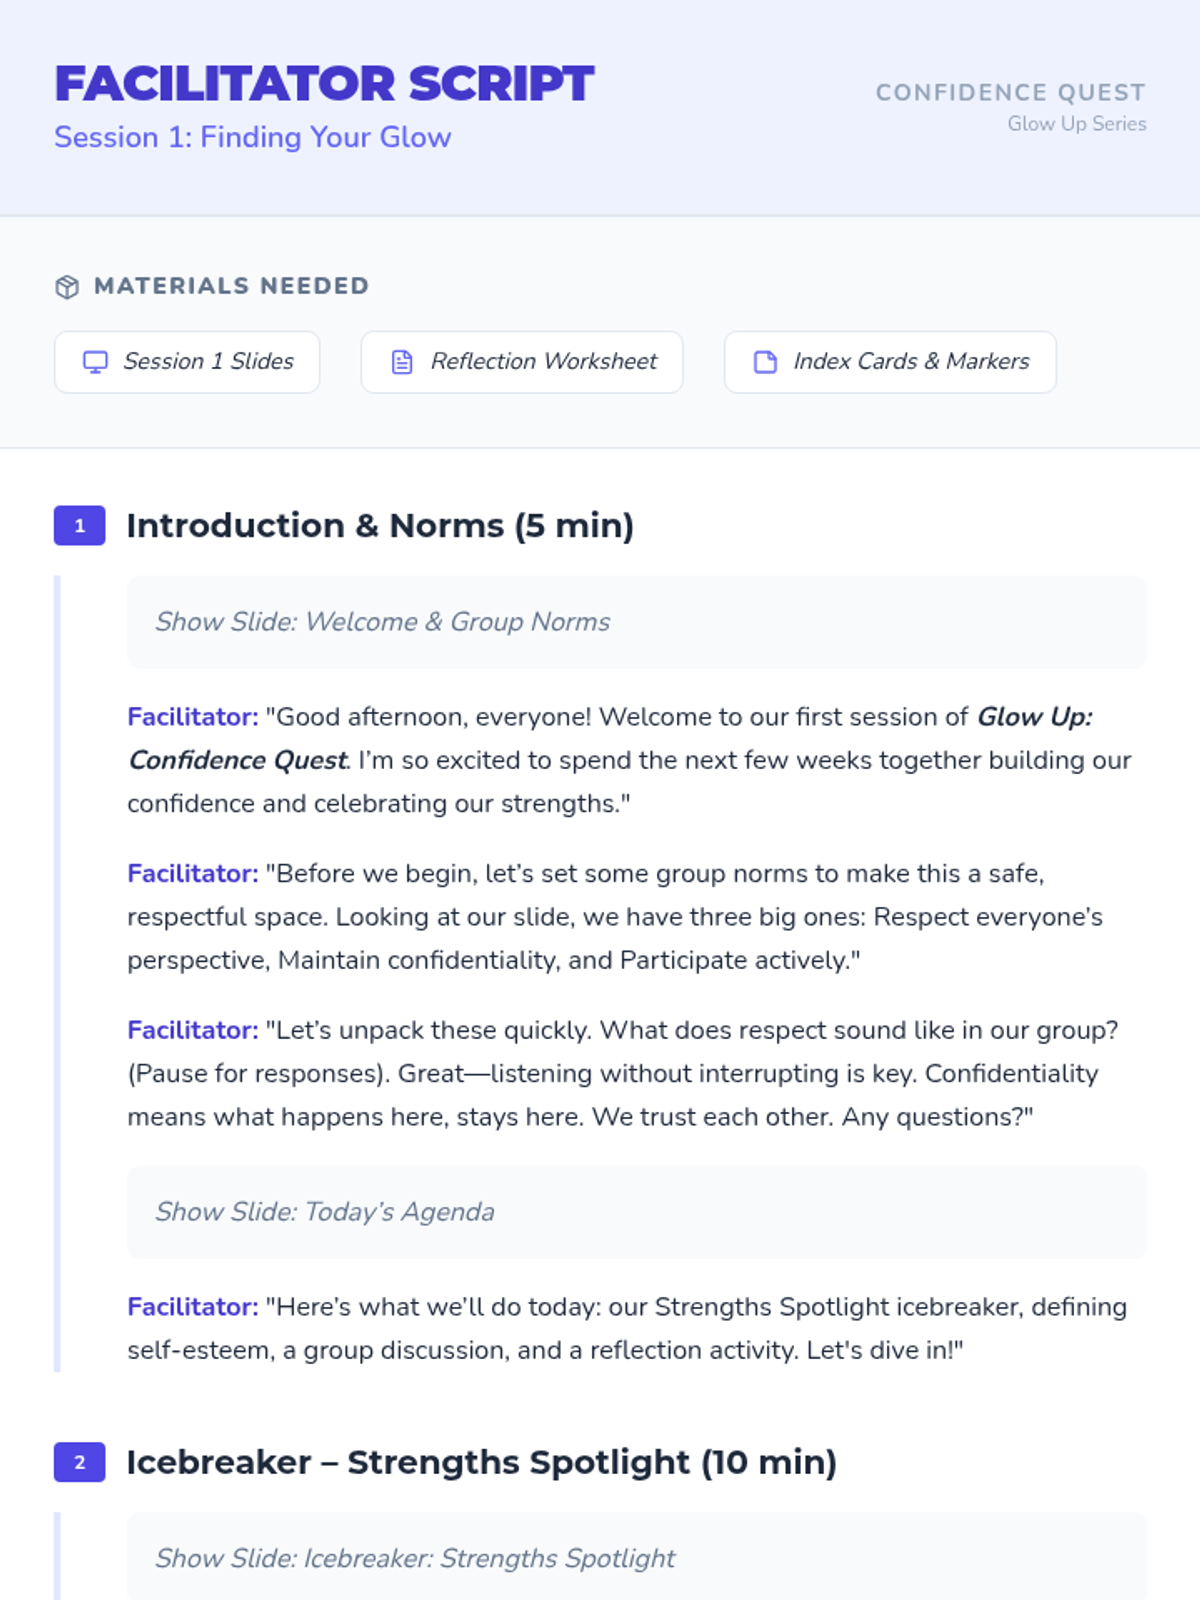The width and height of the screenshot is (1200, 1600).
Task: Open the Session 1 Slides material chip
Action: coord(187,362)
